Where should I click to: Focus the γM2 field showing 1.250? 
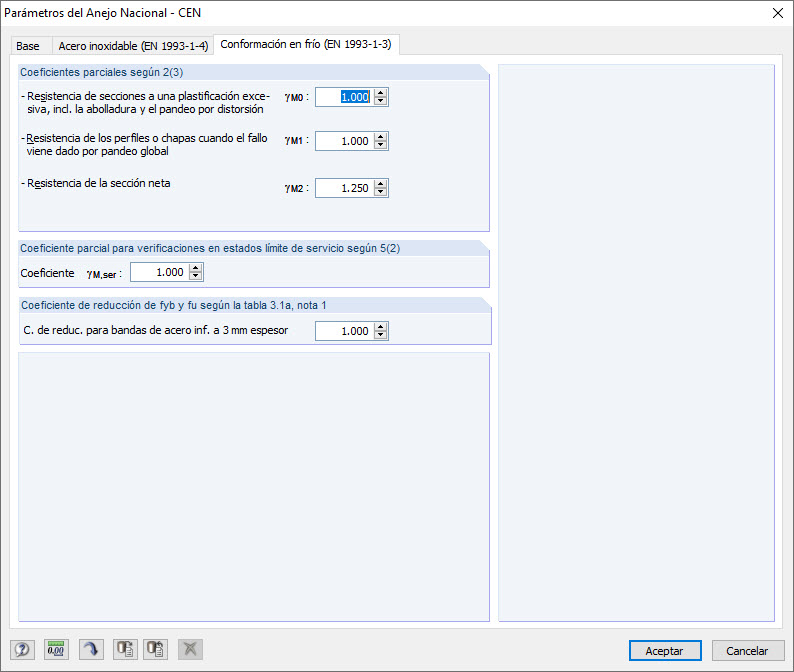tap(344, 188)
